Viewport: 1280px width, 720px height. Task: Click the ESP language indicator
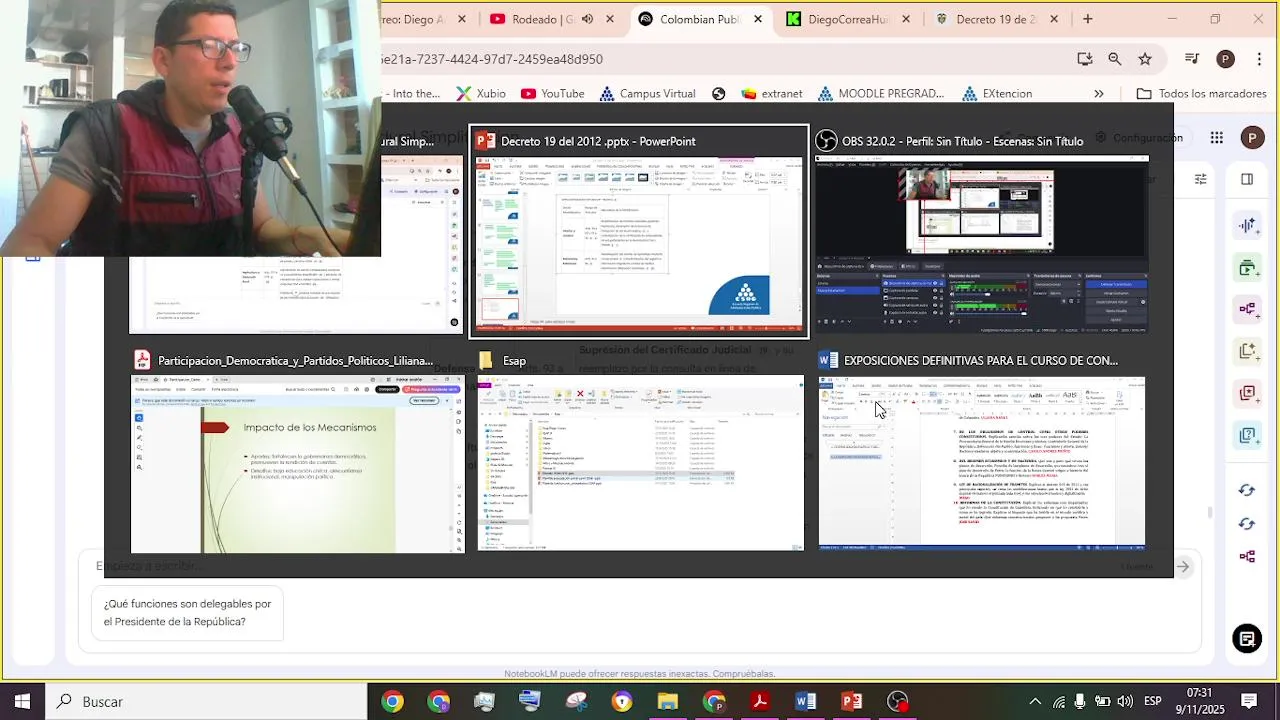(1152, 701)
